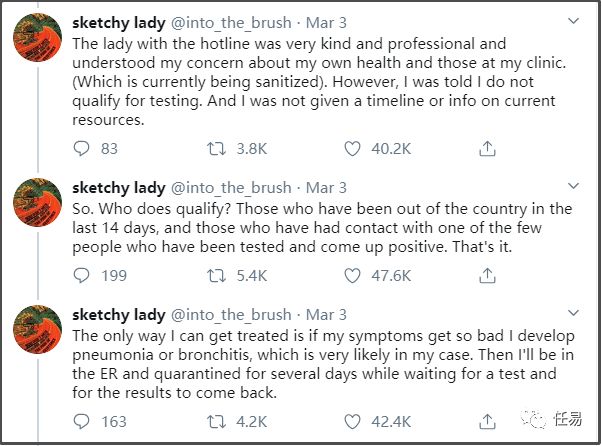Screen dimensions: 602x446
Task: Share the pneumonia or bronchitis tweet
Action: pos(487,421)
